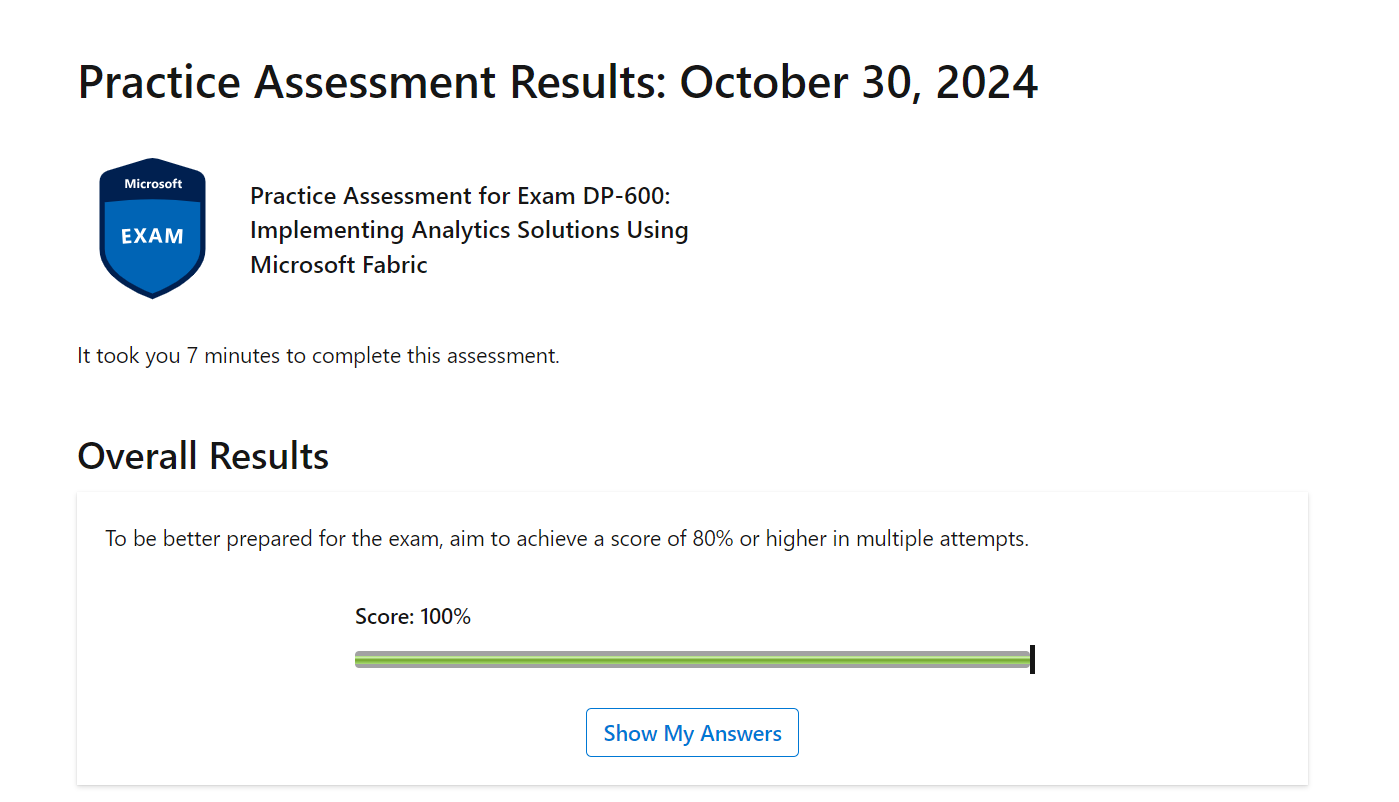Click the "Practice Assessment Results" page title

coord(370,82)
